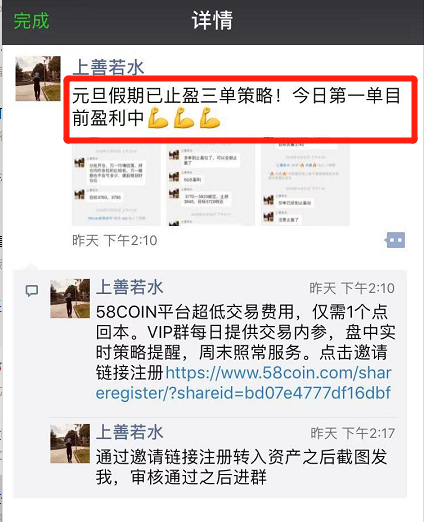
Task: Tap the 58COIN平台 comment text to reply
Action: [245, 352]
